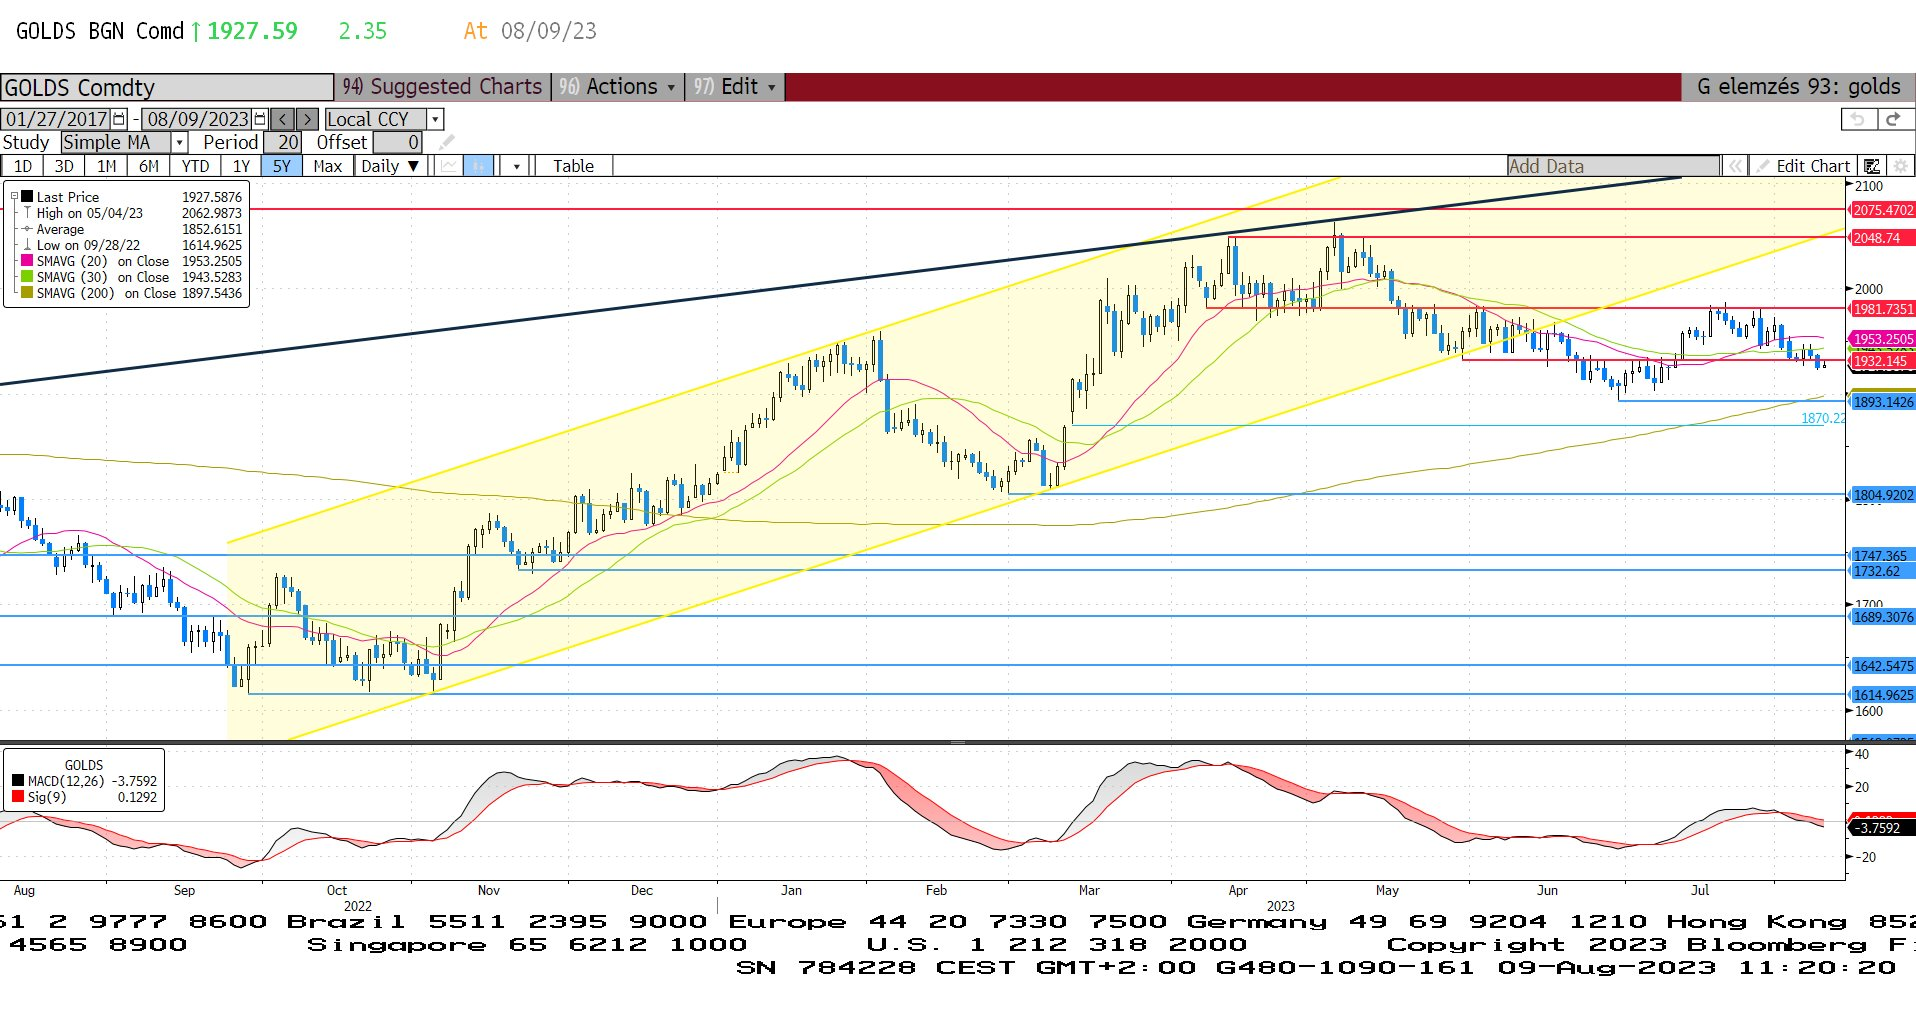
Task: Click the Sig(9) red legend marker
Action: click(x=18, y=797)
